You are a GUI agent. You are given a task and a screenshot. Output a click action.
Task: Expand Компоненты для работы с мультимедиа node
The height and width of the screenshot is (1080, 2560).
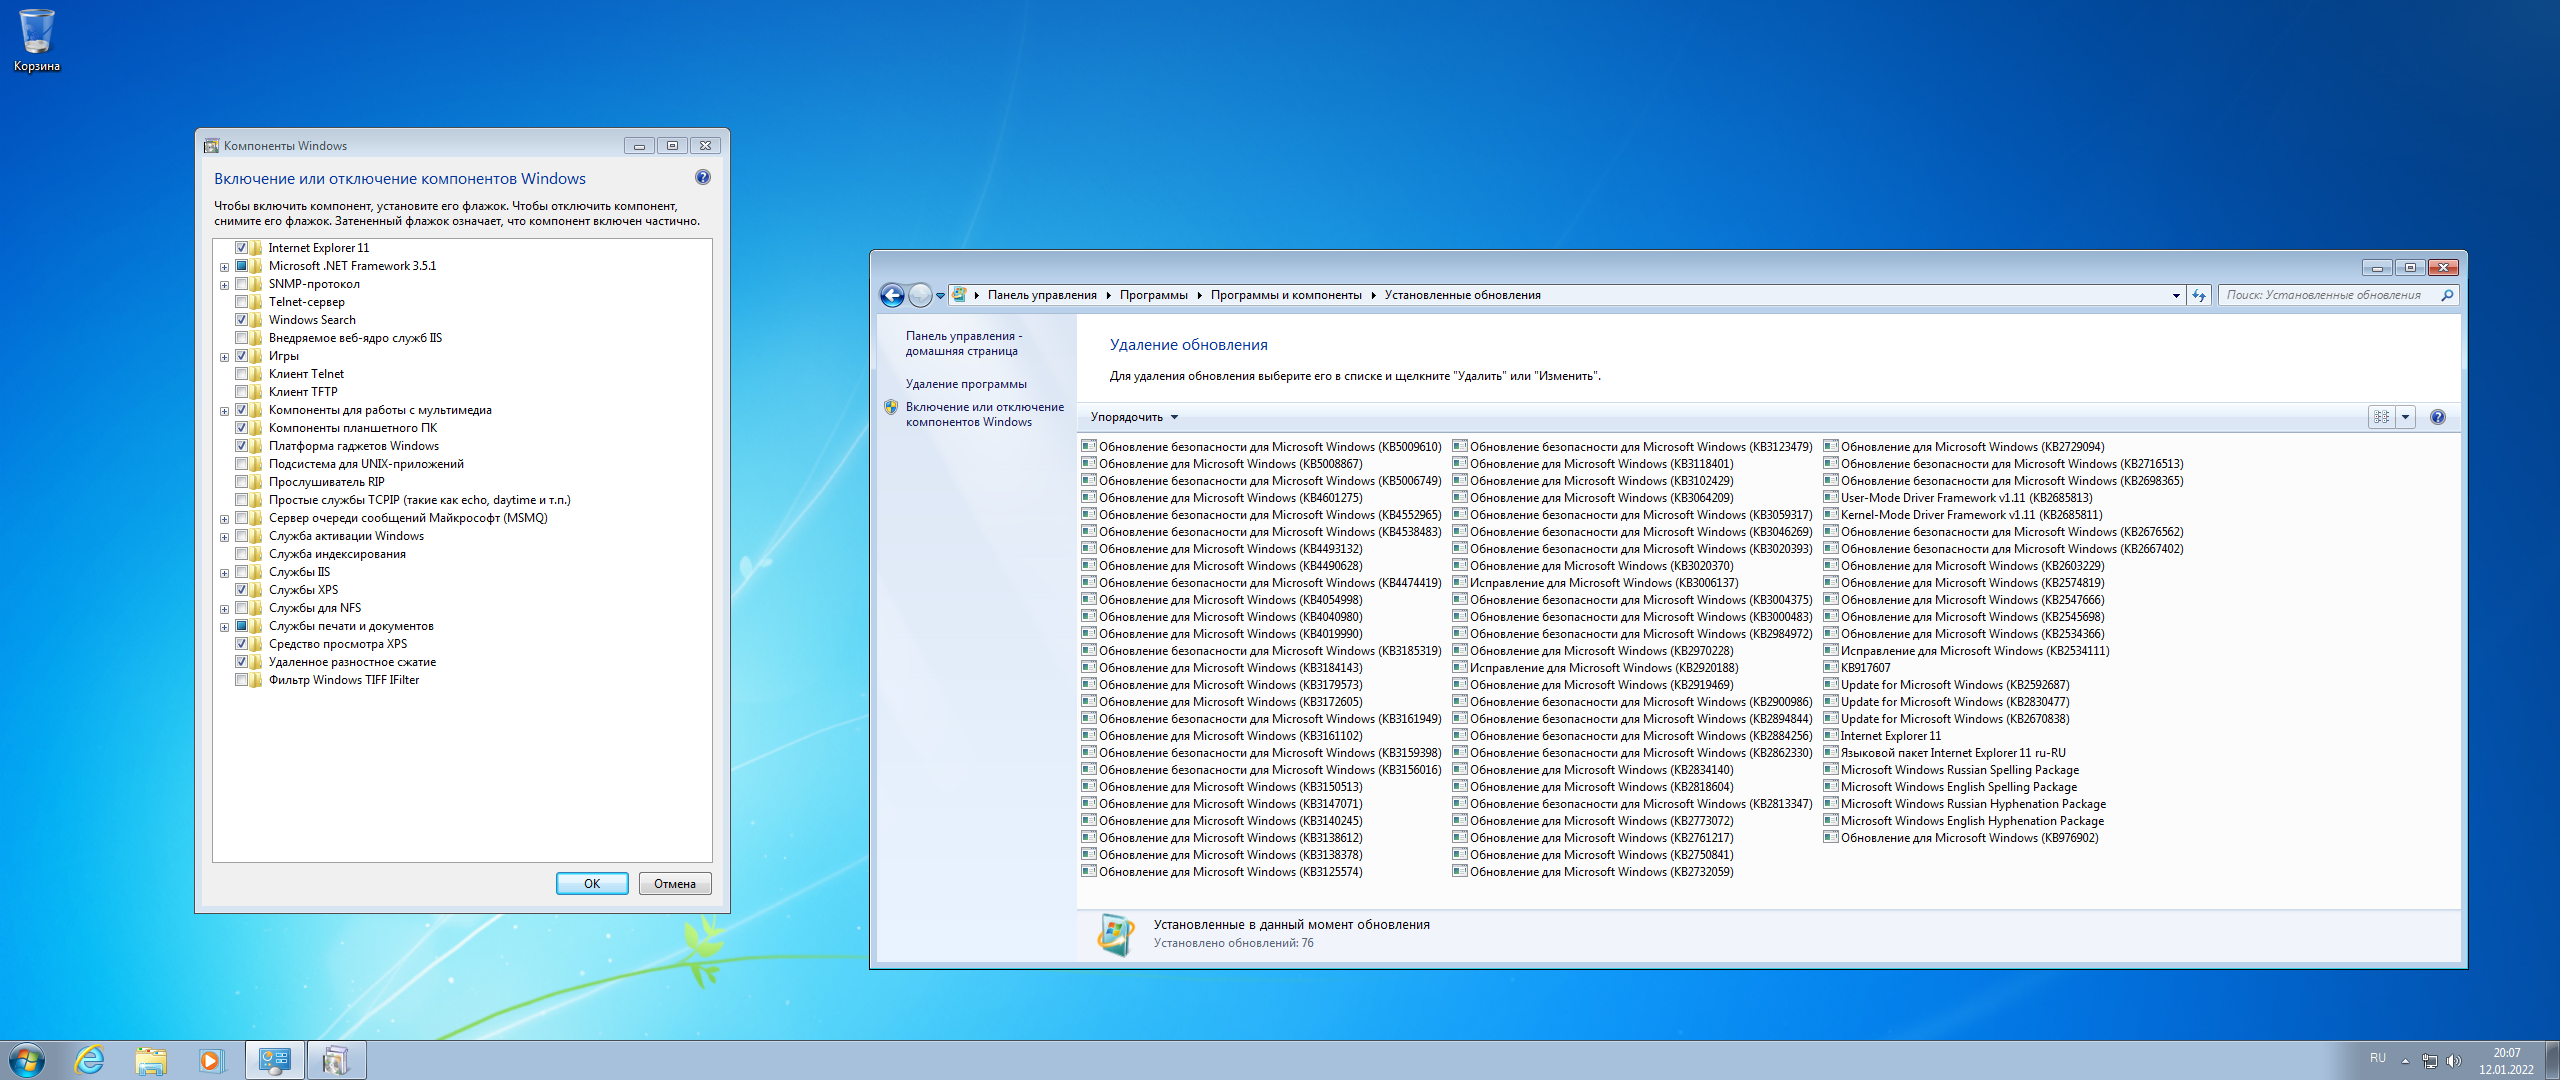point(224,411)
